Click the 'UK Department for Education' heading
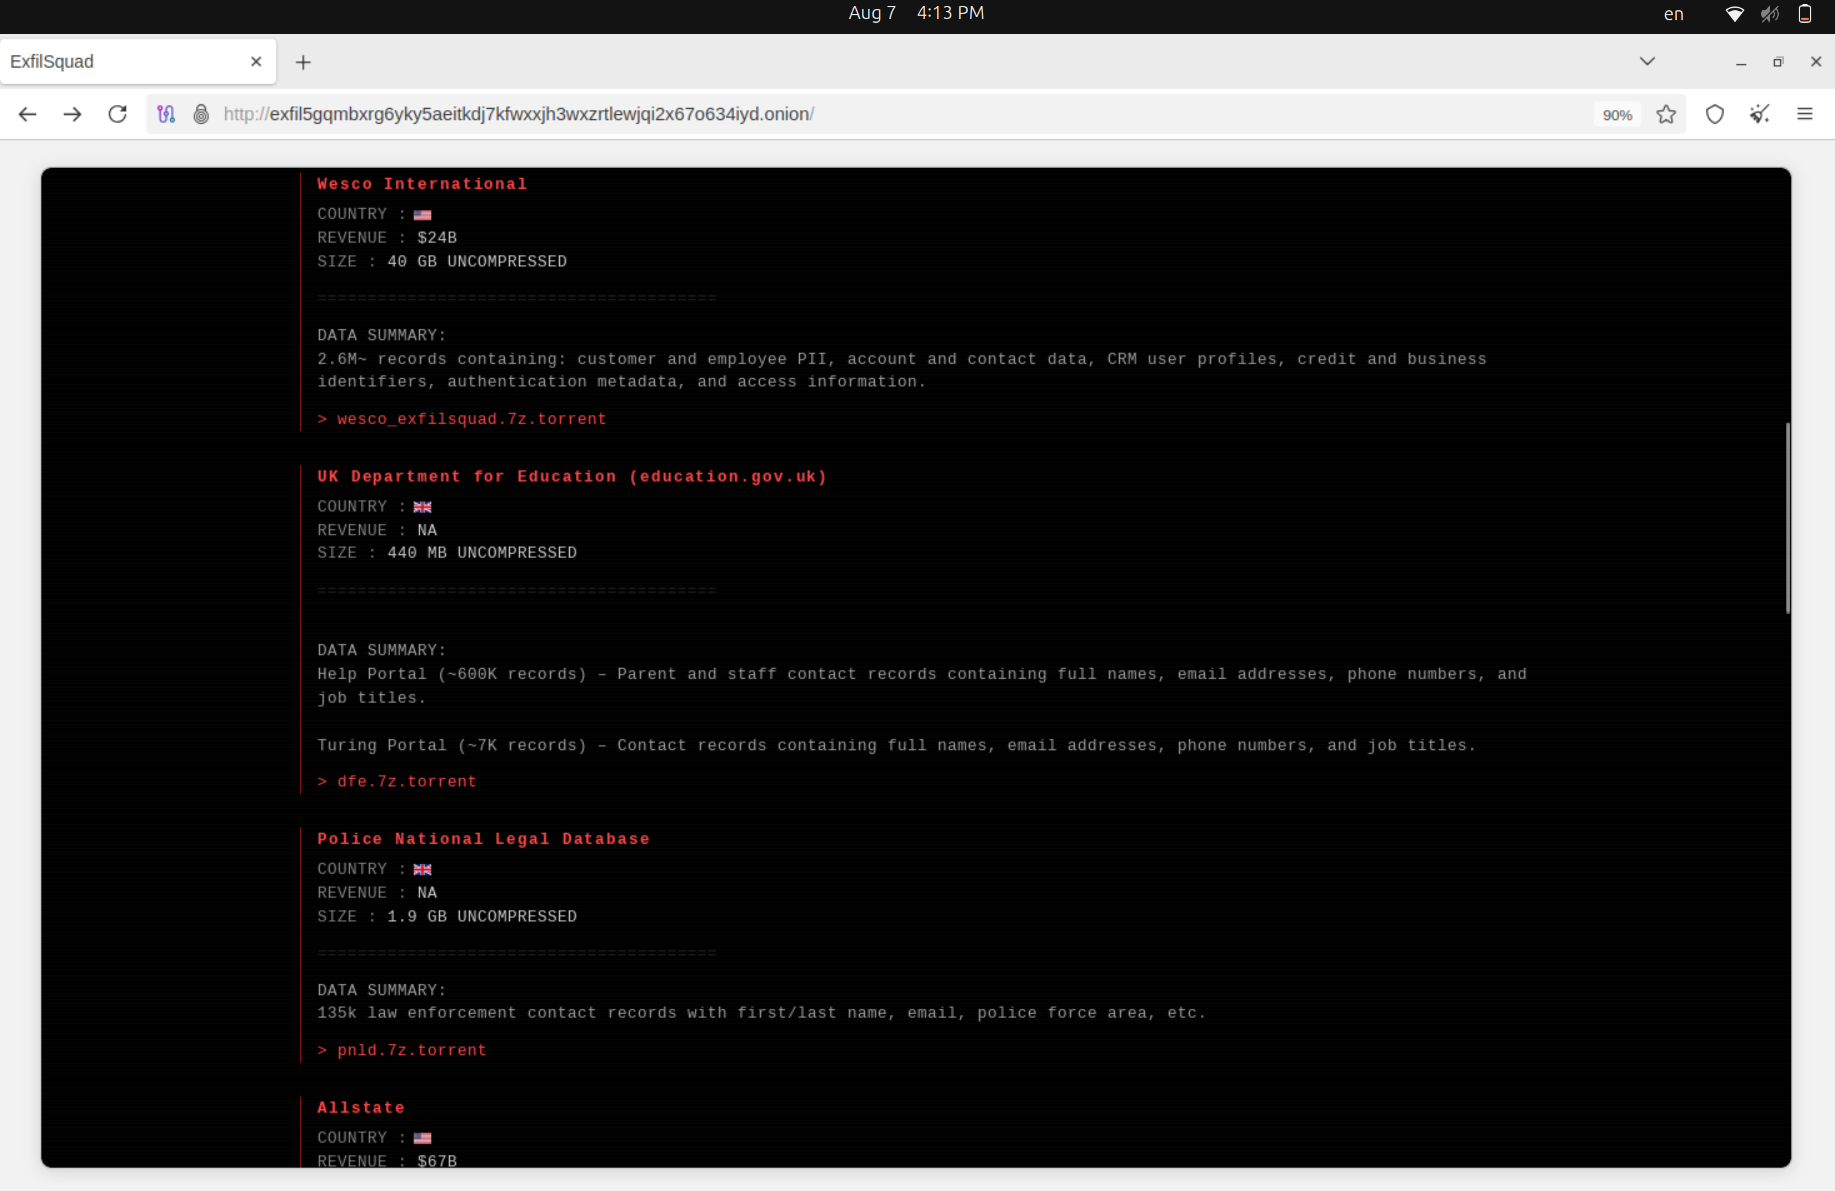 click(572, 477)
